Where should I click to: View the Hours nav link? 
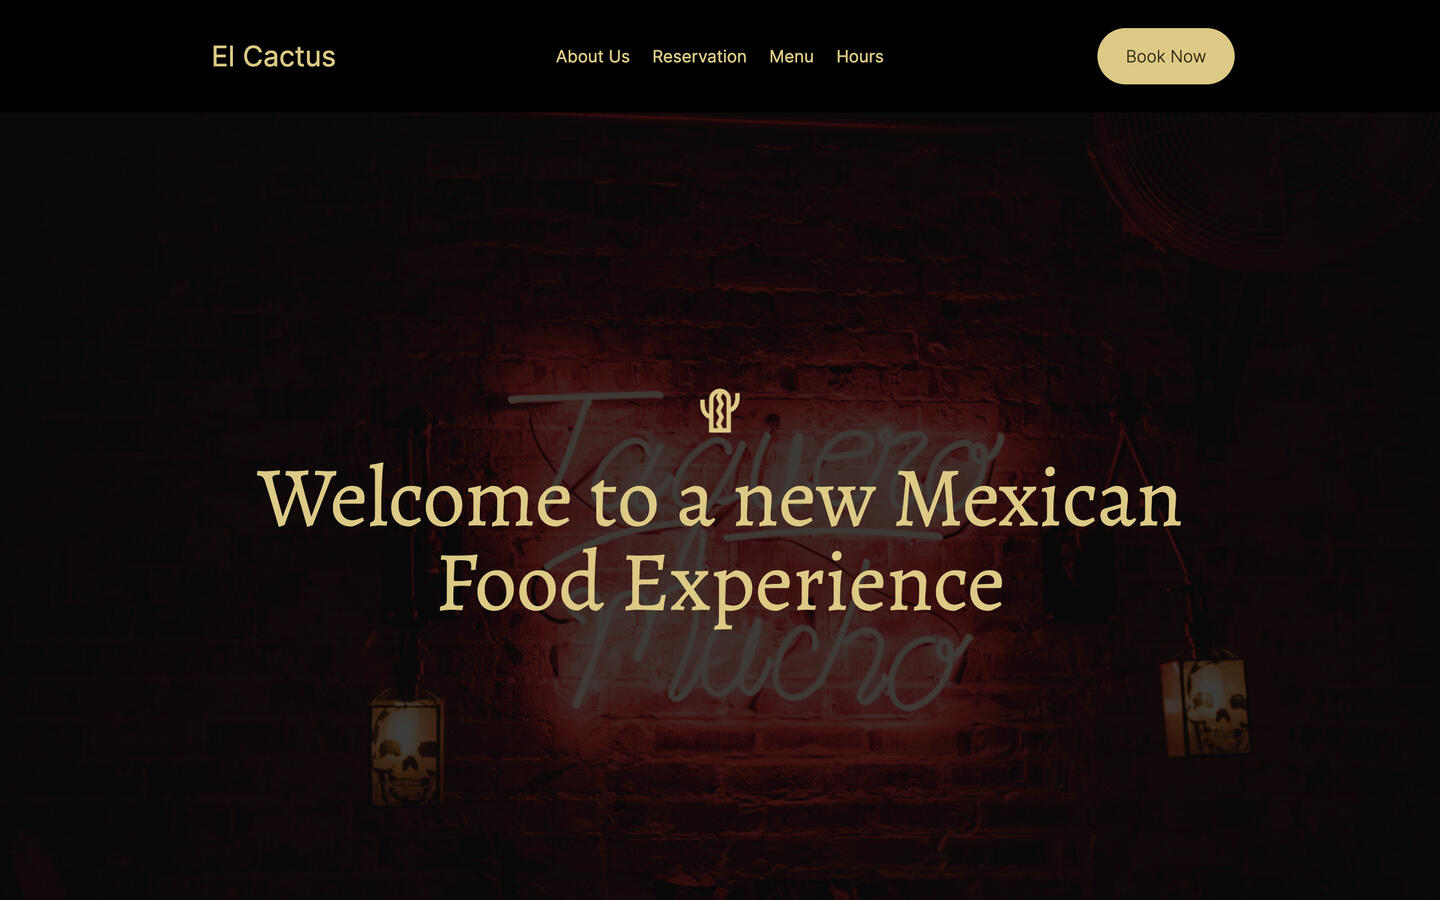click(x=860, y=57)
